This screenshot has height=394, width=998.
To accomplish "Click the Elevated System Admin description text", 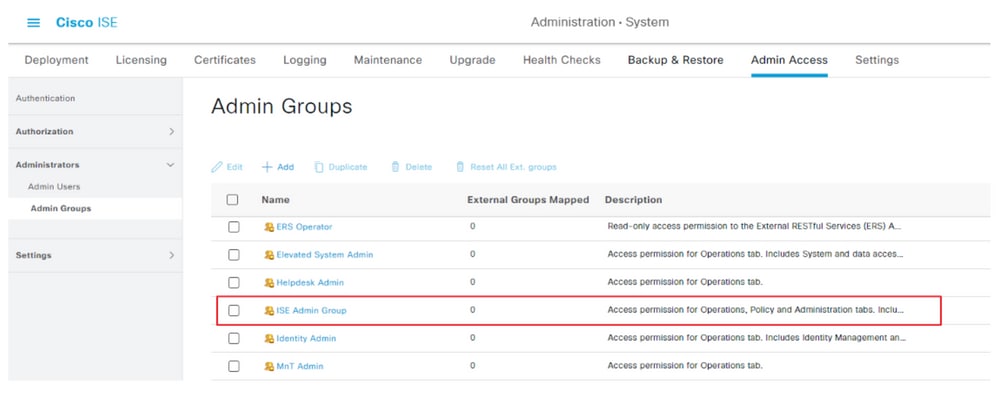I will coord(756,255).
